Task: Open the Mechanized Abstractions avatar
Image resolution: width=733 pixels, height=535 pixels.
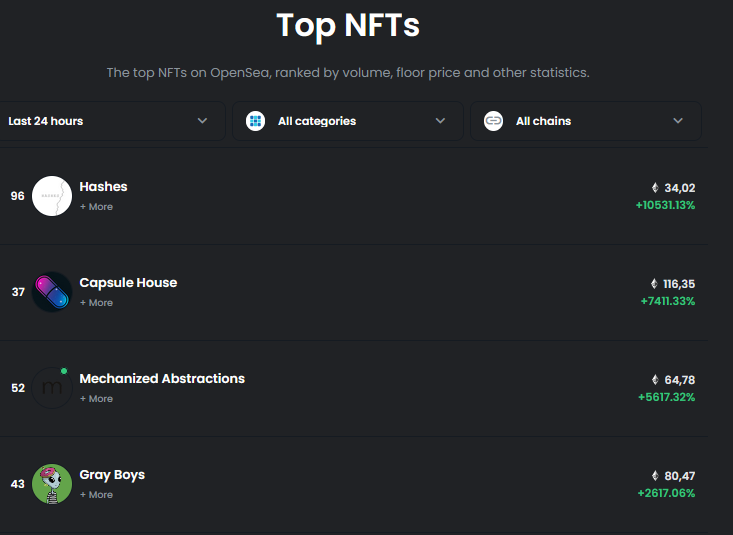Action: click(52, 388)
